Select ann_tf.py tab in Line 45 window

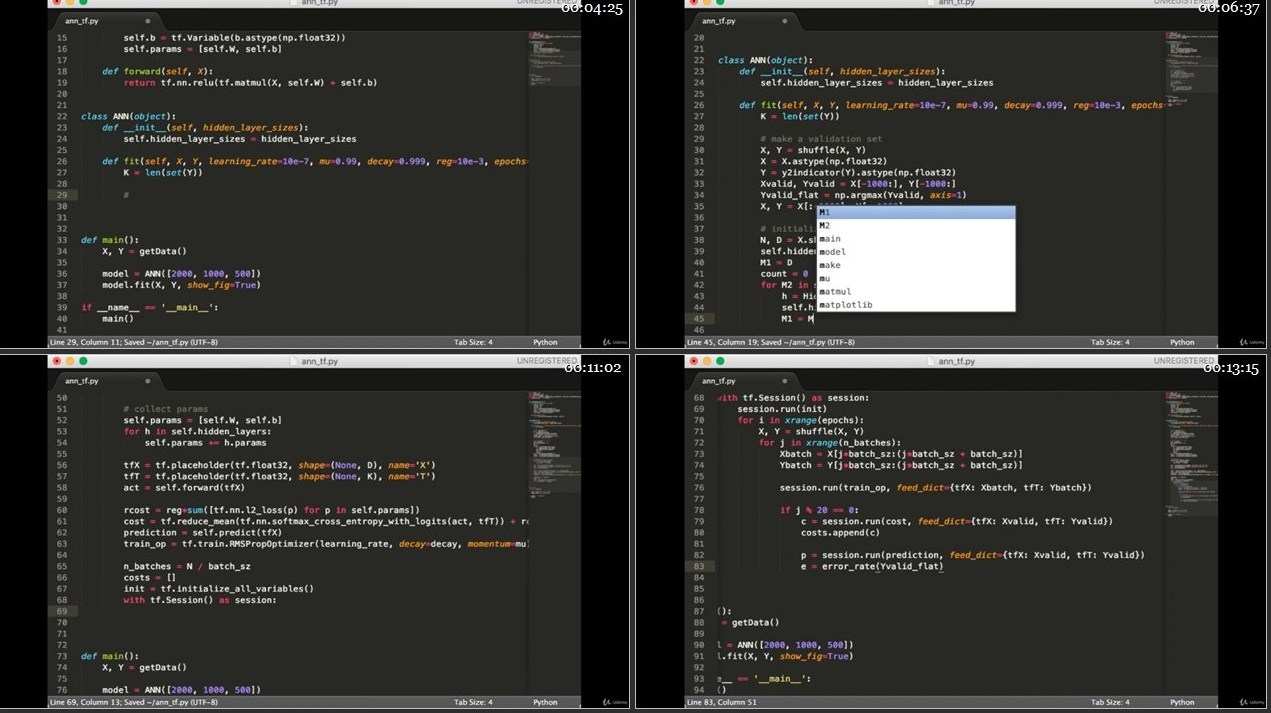click(x=745, y=20)
